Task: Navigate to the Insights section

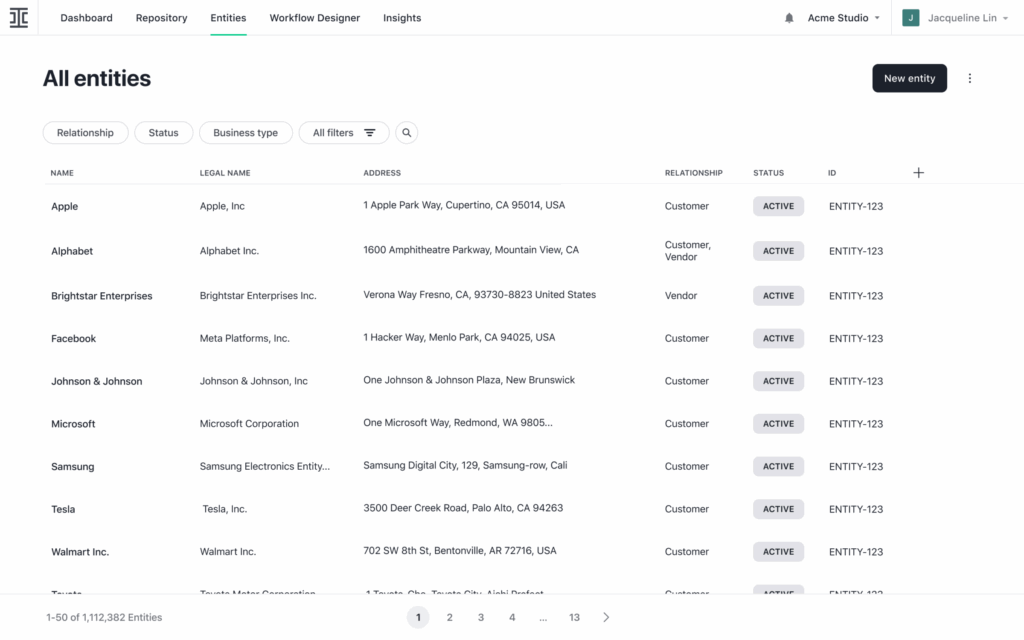Action: [401, 17]
